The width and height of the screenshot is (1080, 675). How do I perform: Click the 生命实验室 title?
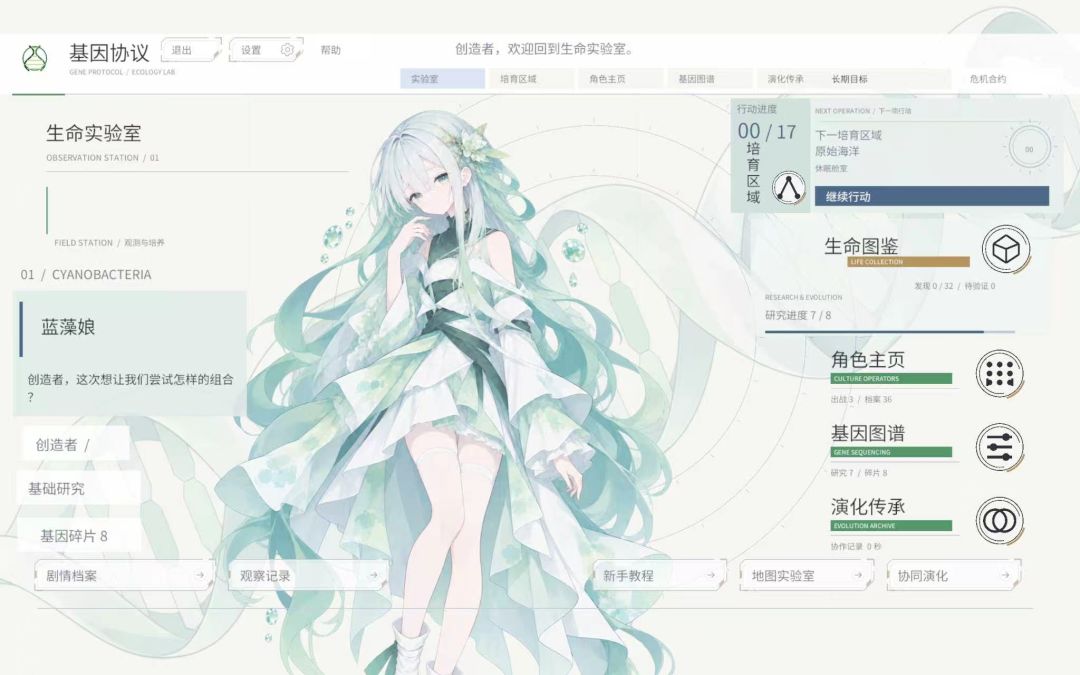click(94, 133)
